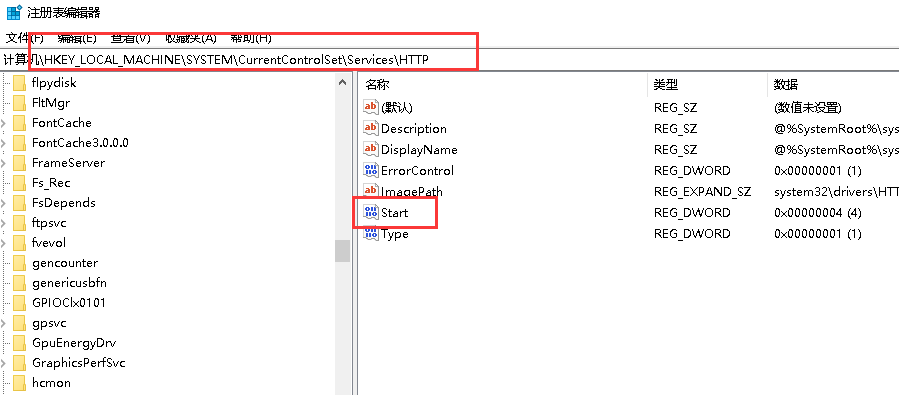Viewport: 899px width, 395px height.
Task: Select the GPIOClx0101 folder icon
Action: click(19, 303)
